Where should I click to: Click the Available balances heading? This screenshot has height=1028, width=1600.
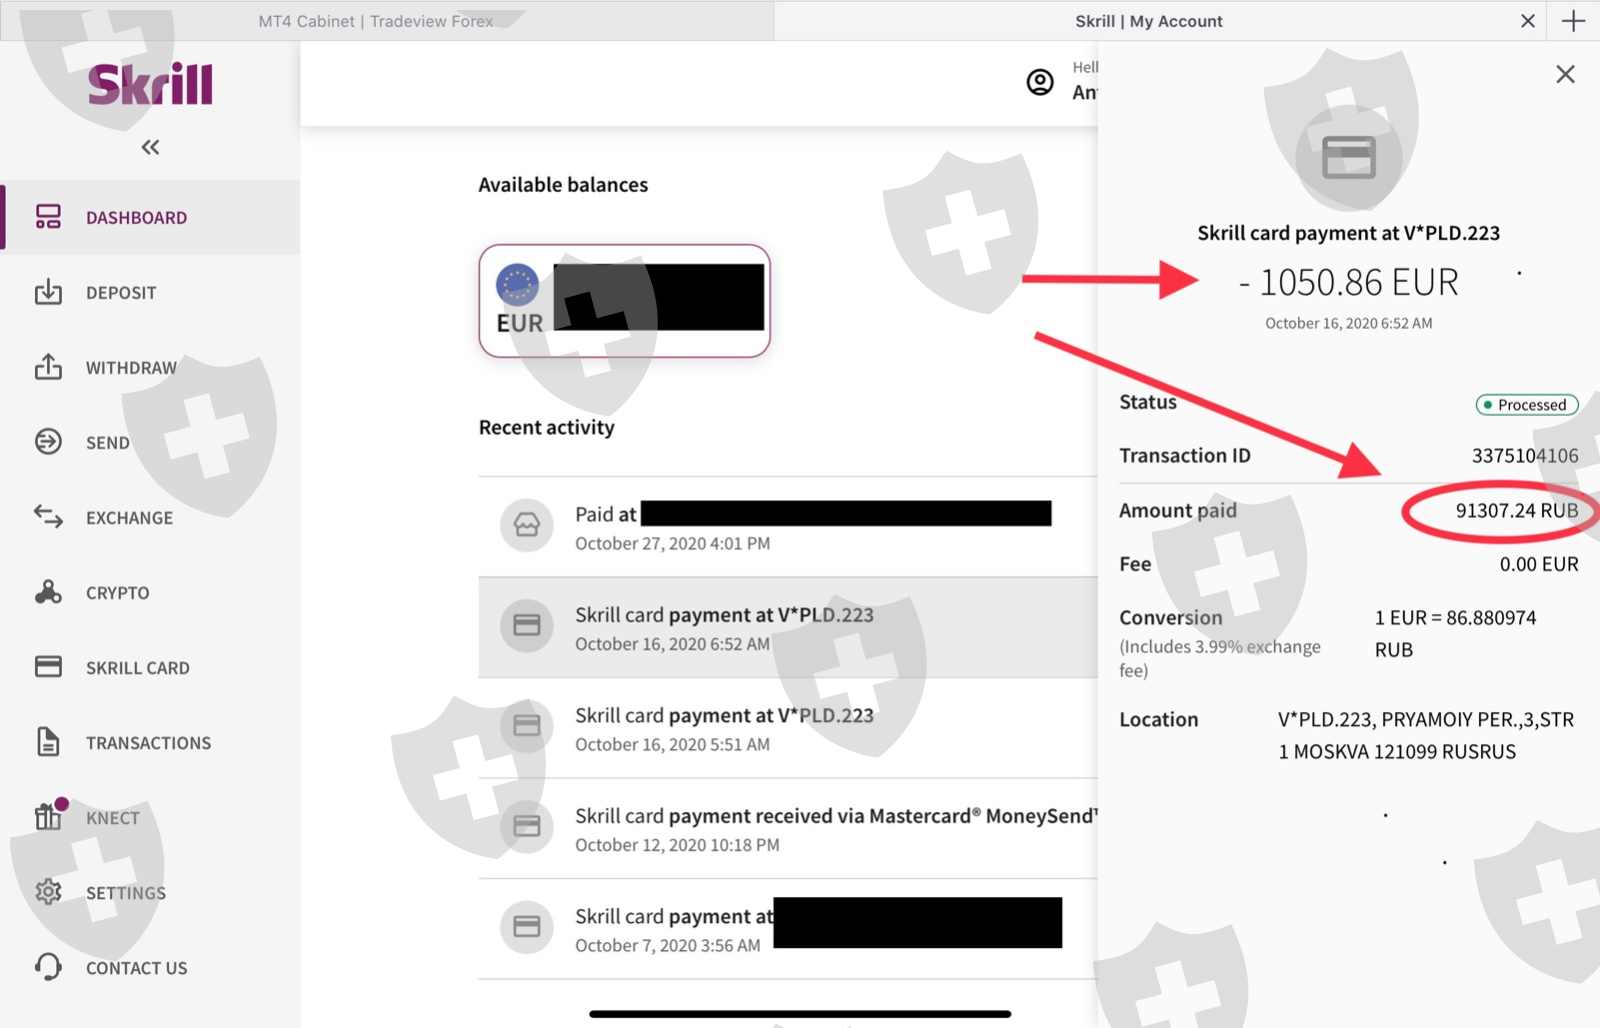[563, 185]
